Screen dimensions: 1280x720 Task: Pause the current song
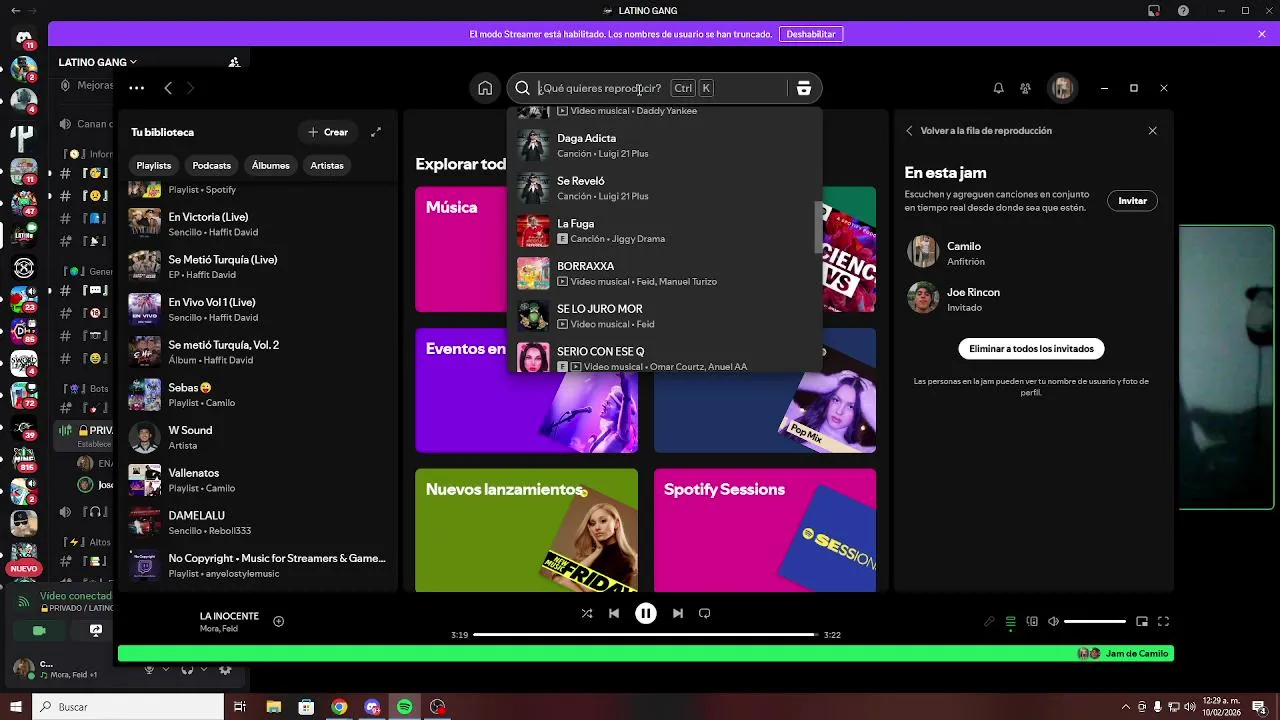tap(646, 613)
